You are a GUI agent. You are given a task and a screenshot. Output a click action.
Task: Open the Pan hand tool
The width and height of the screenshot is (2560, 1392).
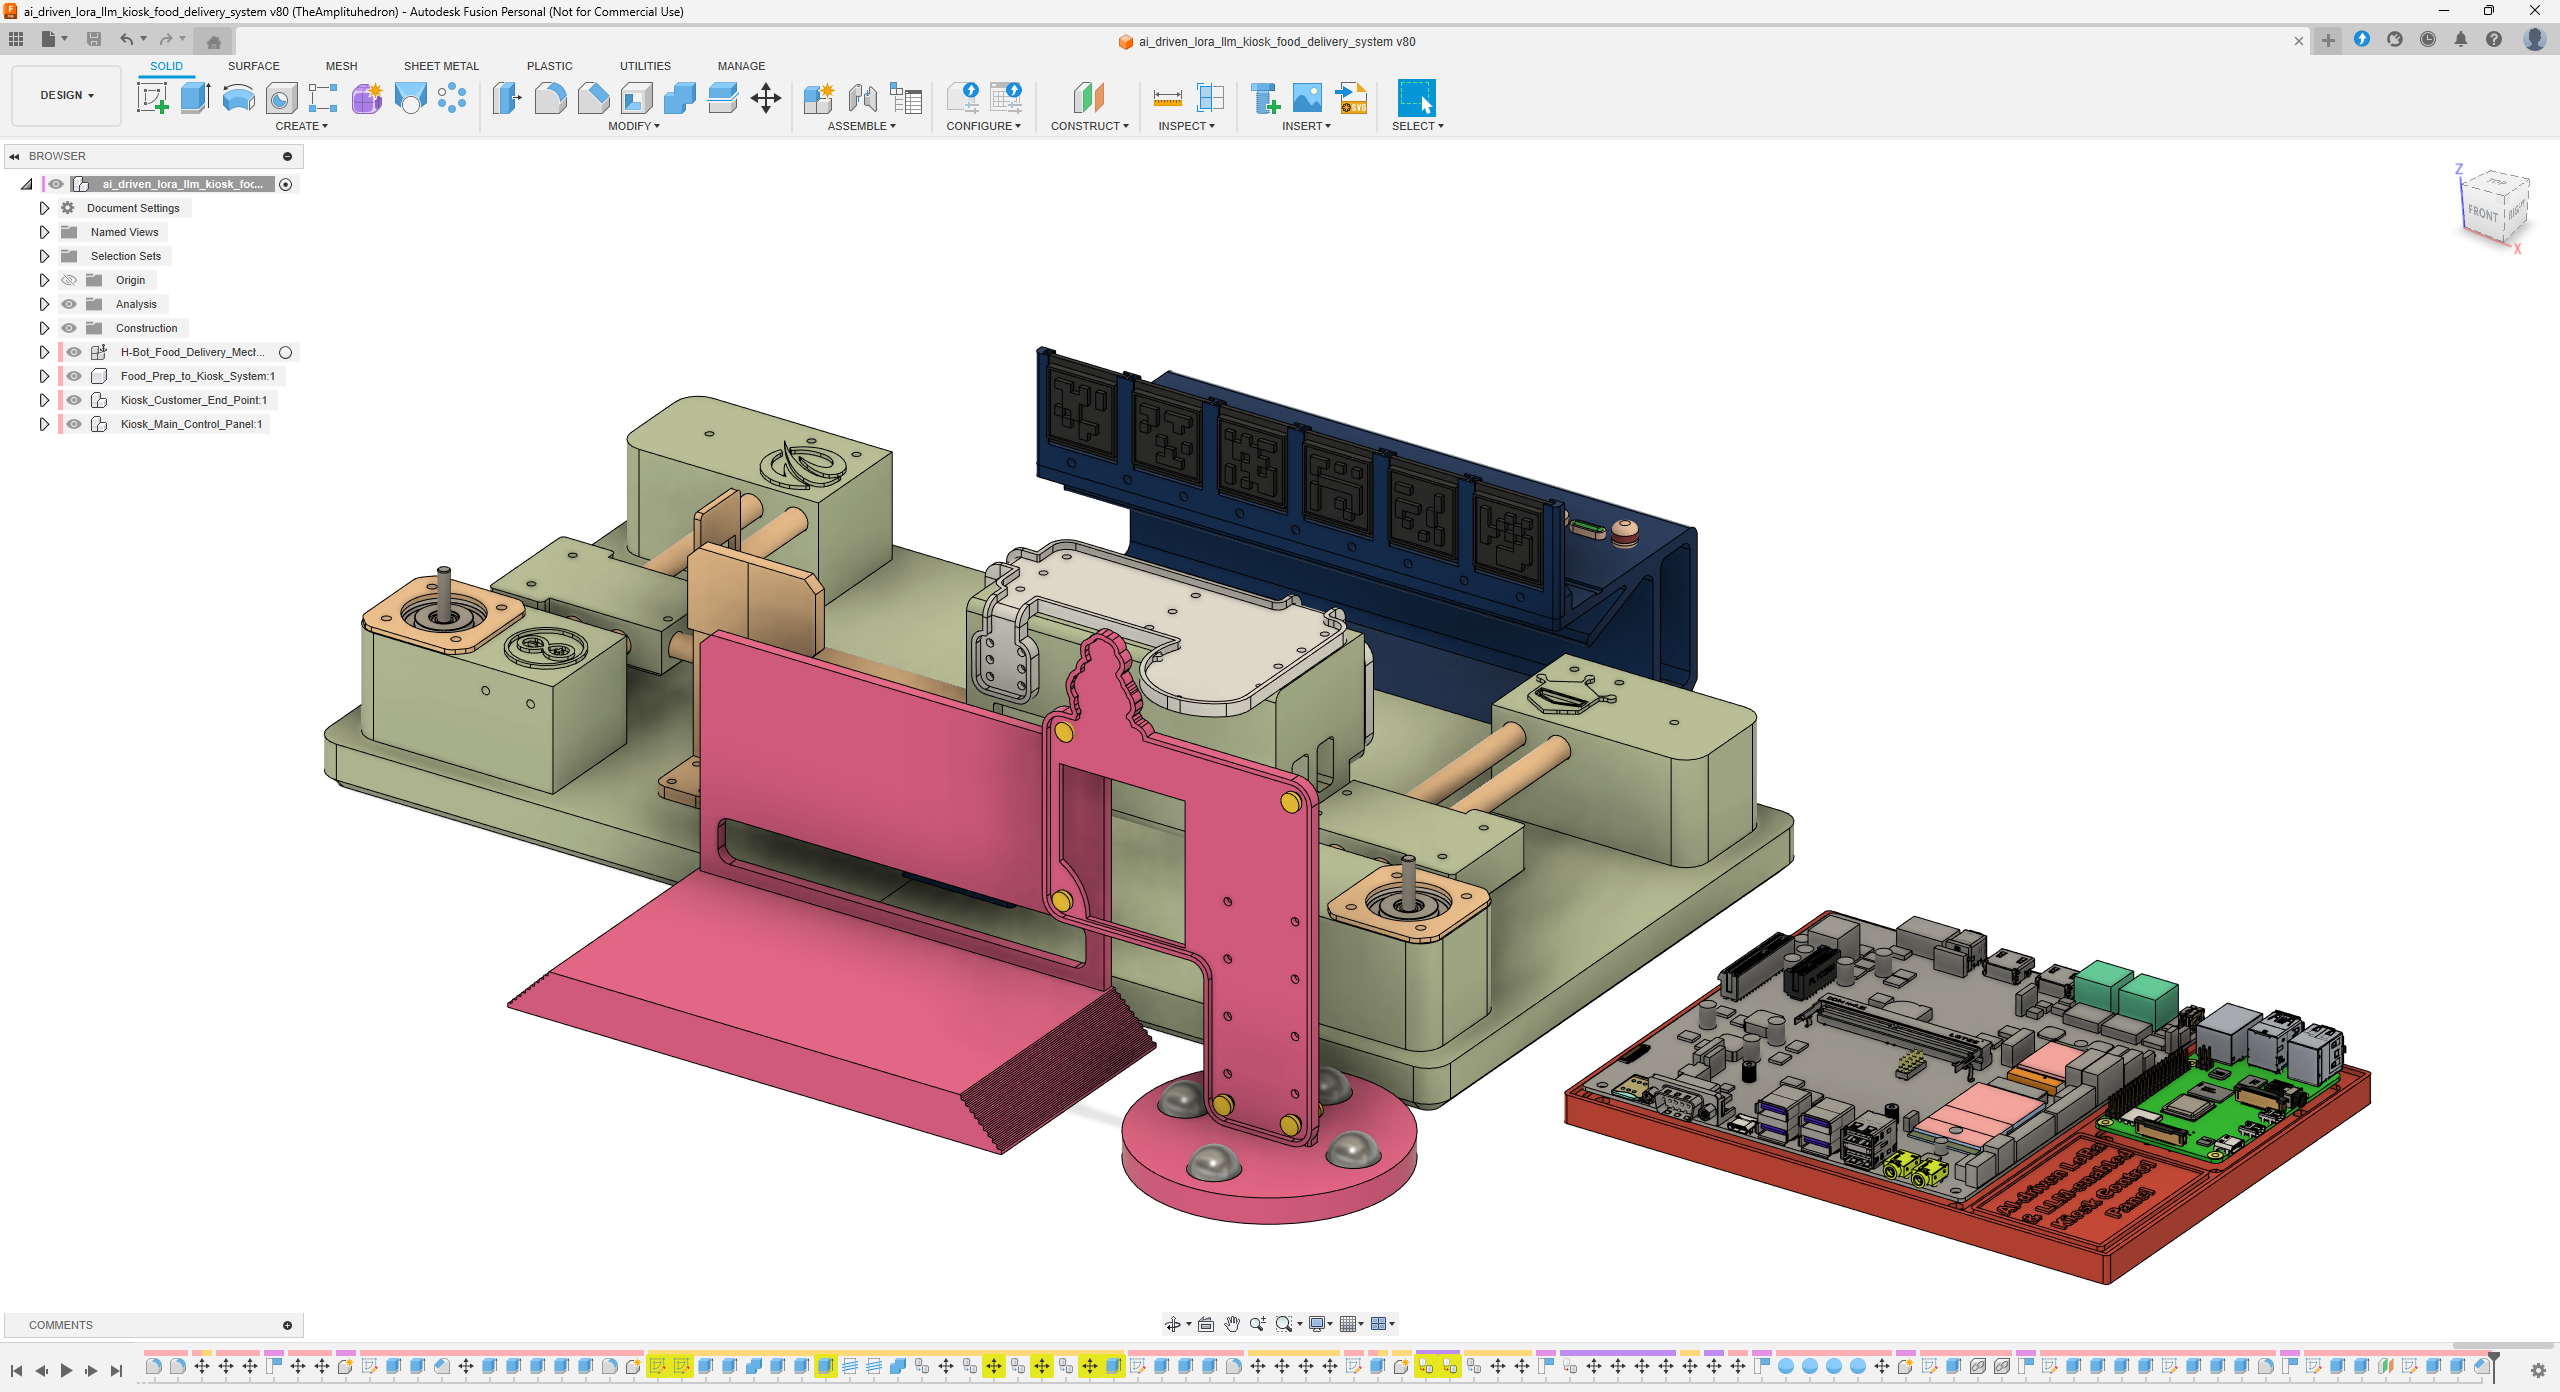1232,1324
